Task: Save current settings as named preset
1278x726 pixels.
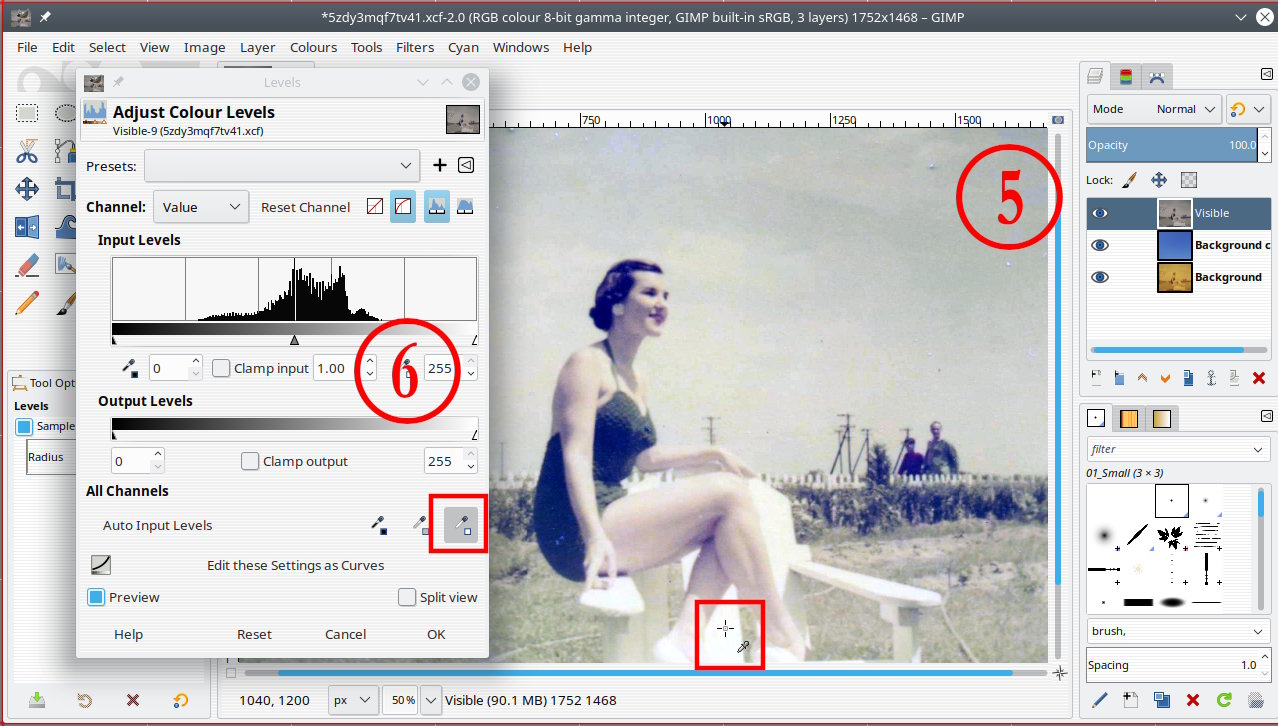Action: click(x=439, y=165)
